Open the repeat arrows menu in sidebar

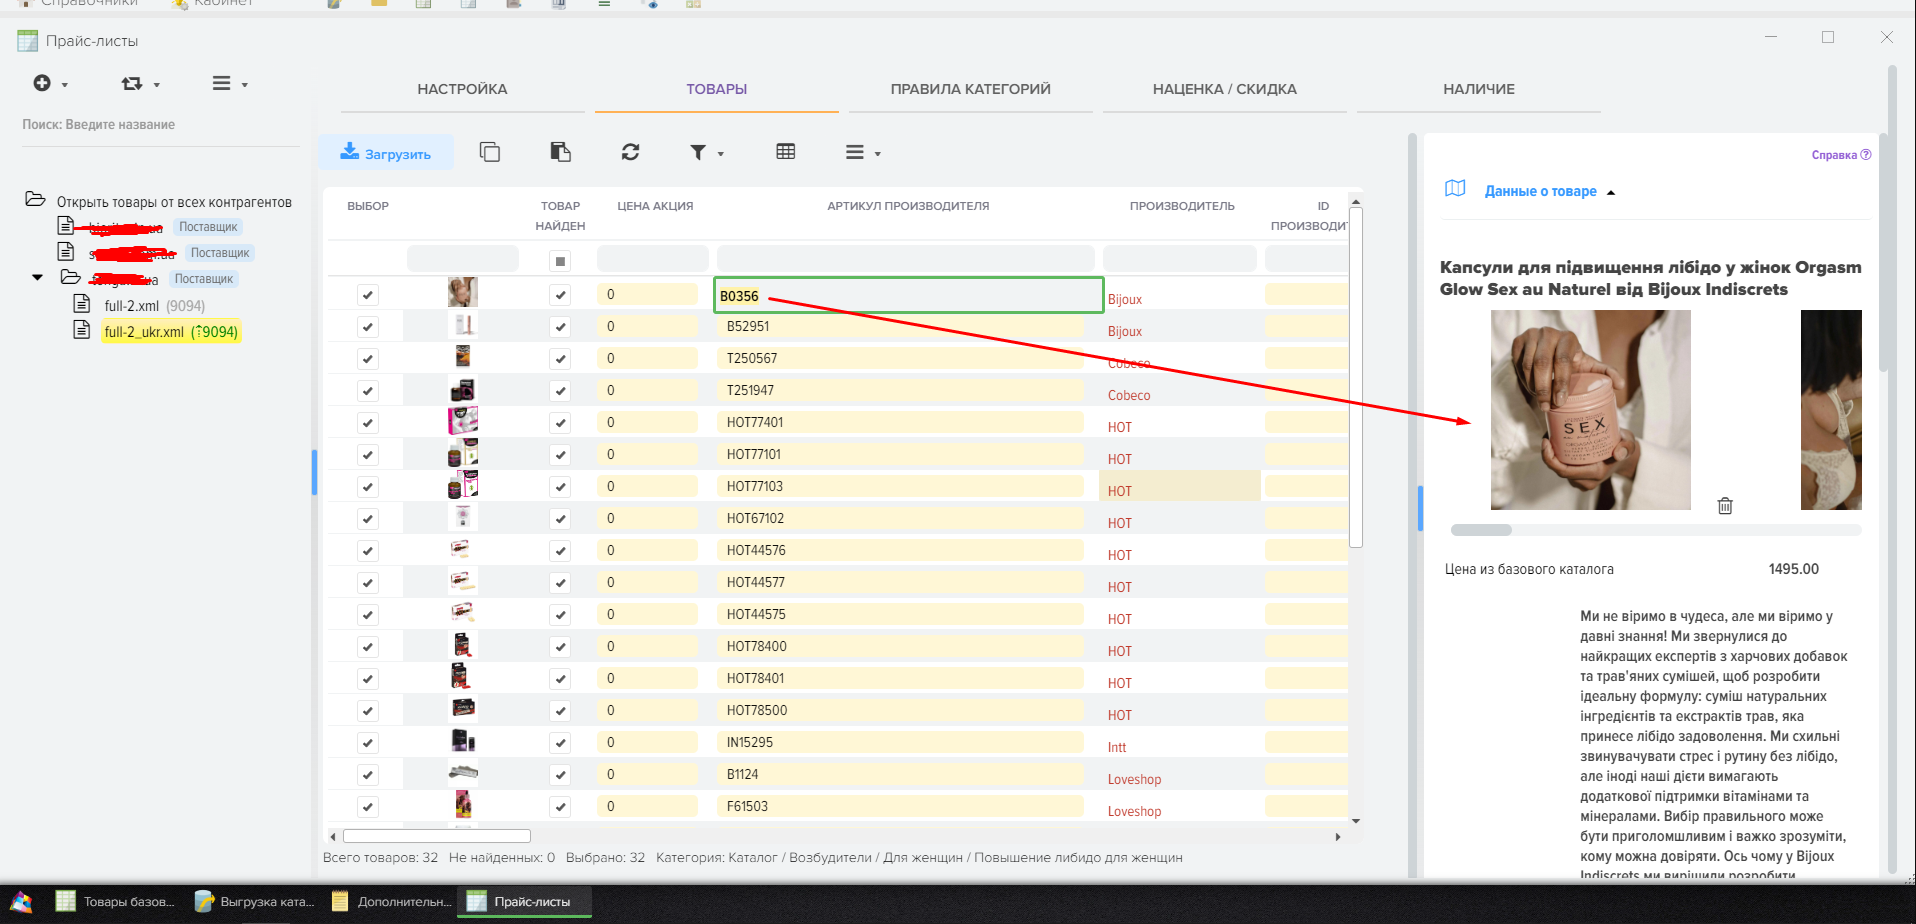pos(140,84)
